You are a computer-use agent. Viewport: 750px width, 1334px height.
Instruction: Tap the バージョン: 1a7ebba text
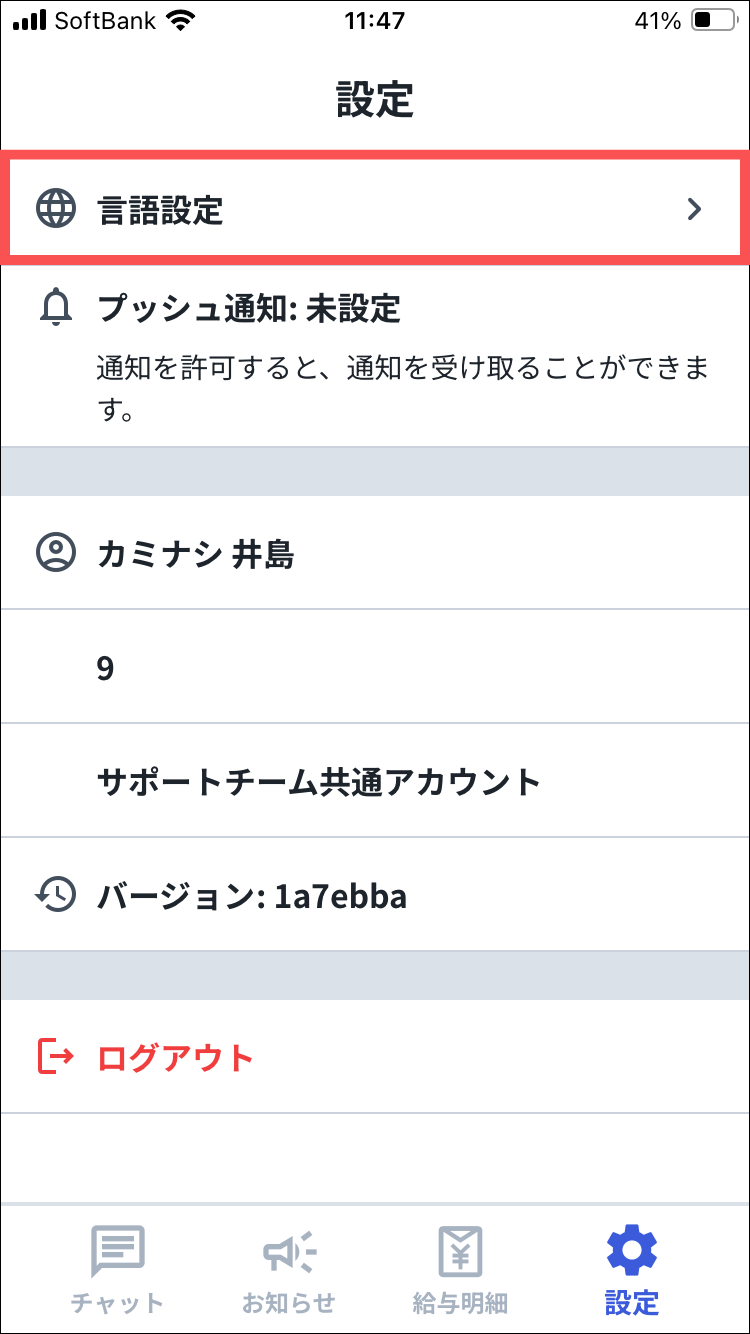252,896
